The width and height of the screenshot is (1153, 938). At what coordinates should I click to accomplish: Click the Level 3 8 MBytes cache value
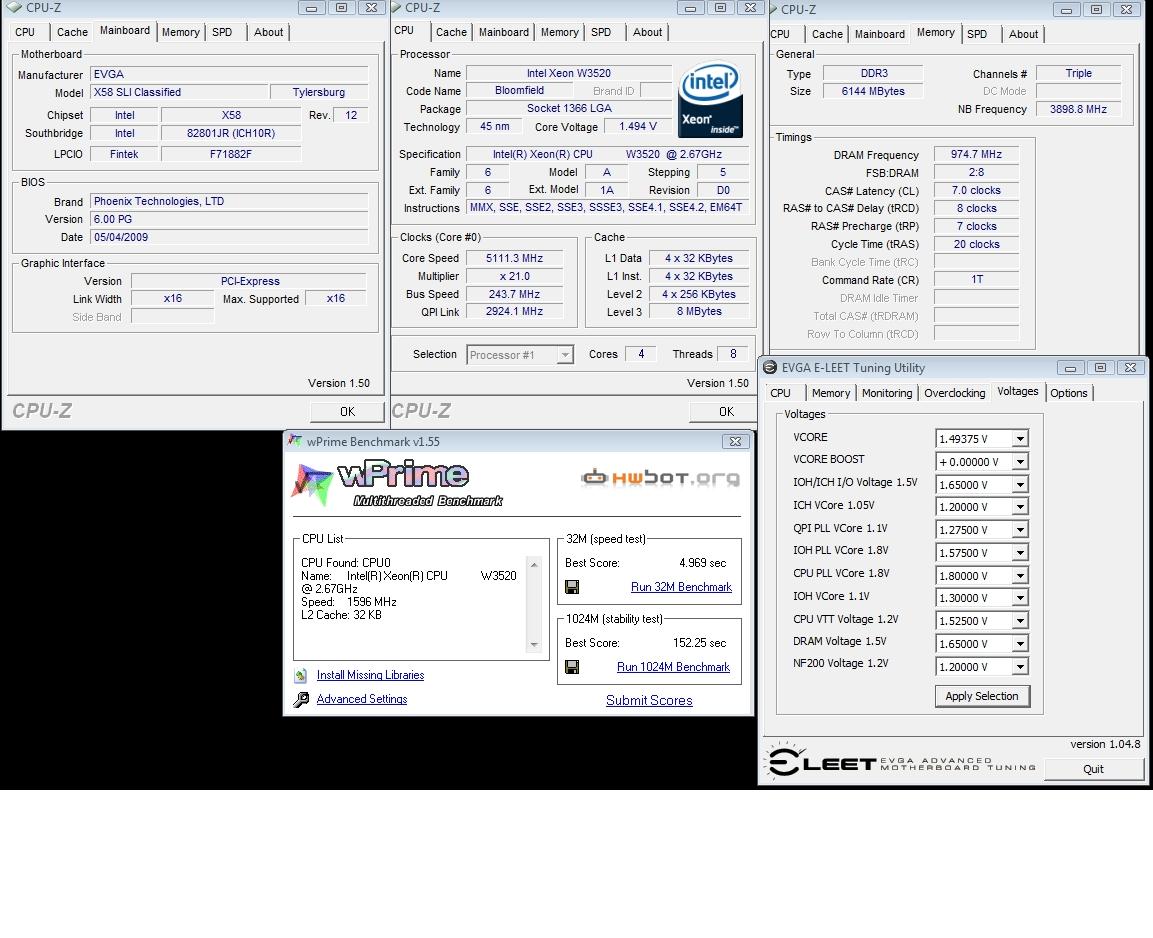pos(699,312)
